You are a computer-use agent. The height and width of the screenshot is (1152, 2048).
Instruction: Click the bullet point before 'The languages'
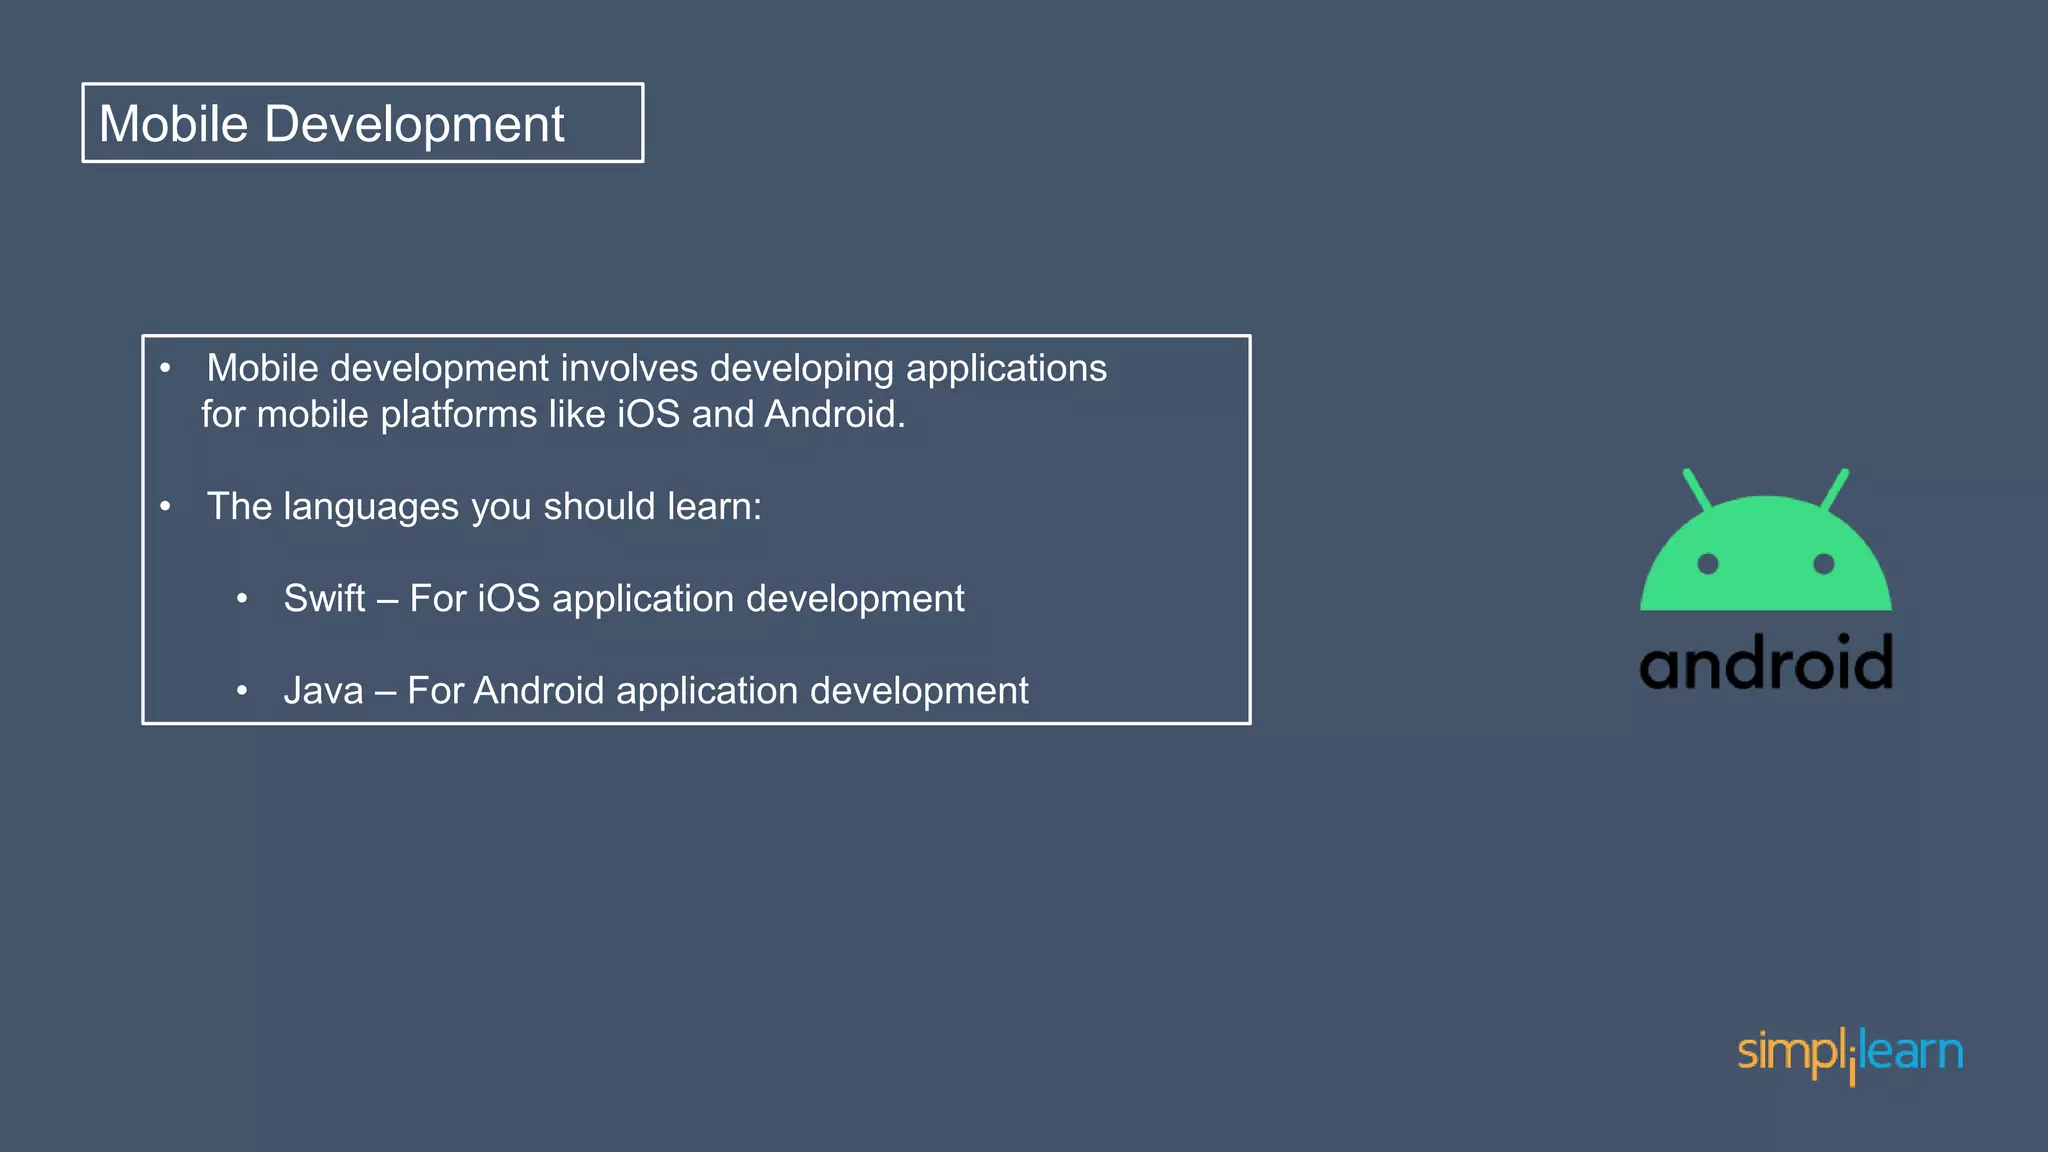click(x=166, y=507)
